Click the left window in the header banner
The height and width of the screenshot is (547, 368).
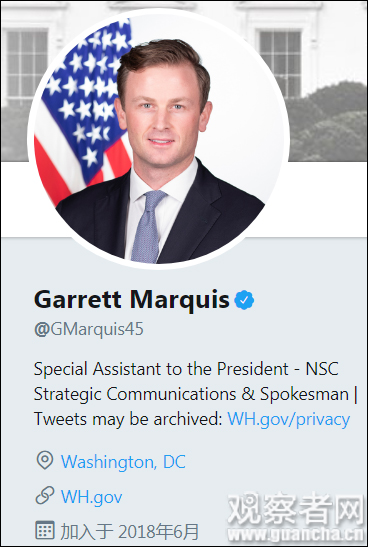(x=27, y=63)
